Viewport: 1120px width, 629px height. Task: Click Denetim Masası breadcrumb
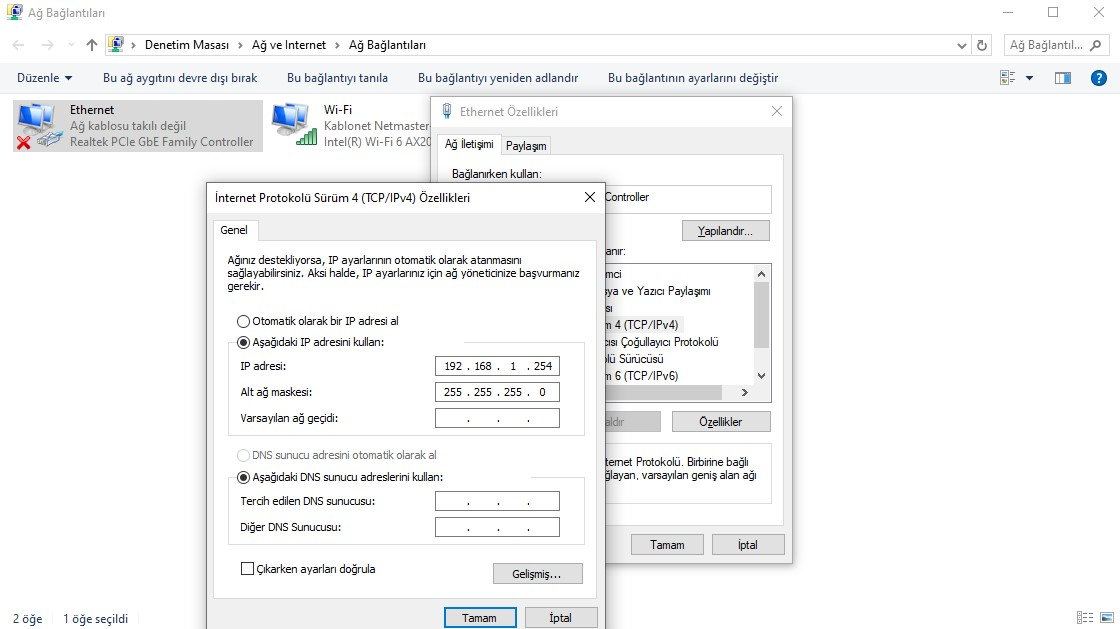click(x=187, y=45)
